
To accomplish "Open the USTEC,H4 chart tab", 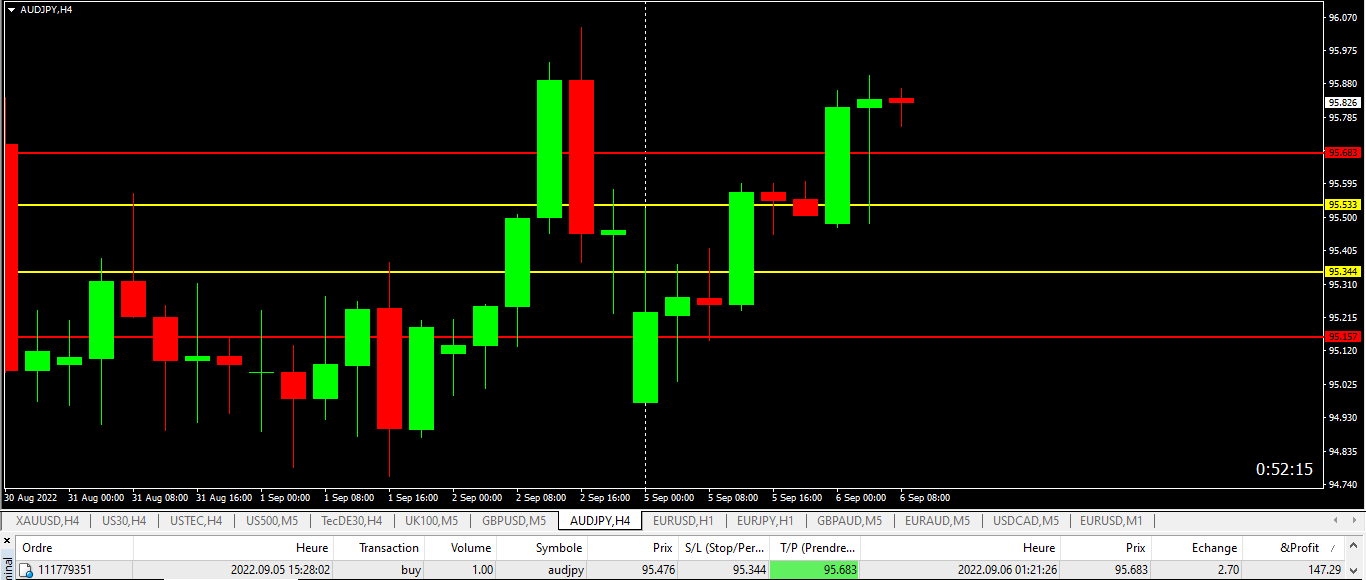I will point(196,521).
